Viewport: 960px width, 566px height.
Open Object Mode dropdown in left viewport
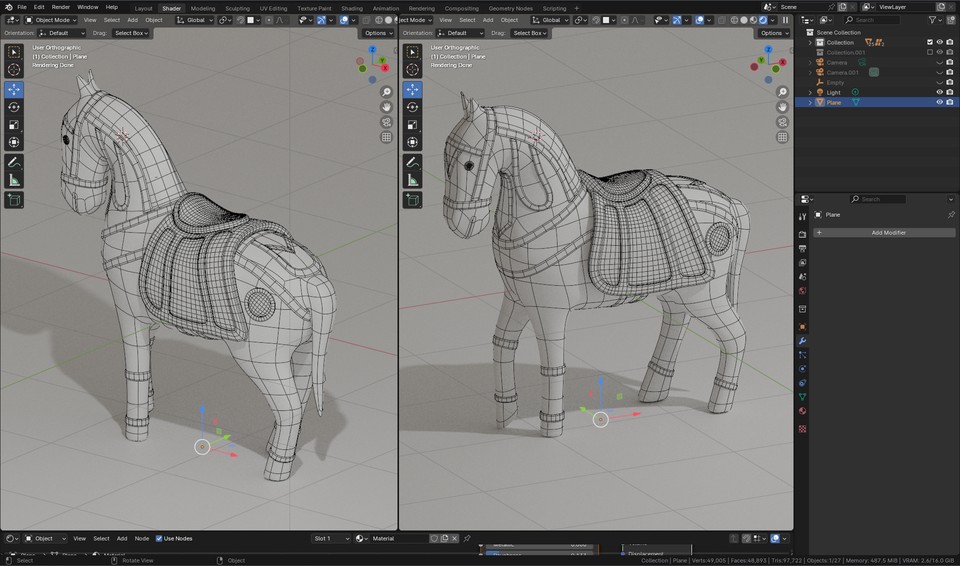pyautogui.click(x=51, y=20)
